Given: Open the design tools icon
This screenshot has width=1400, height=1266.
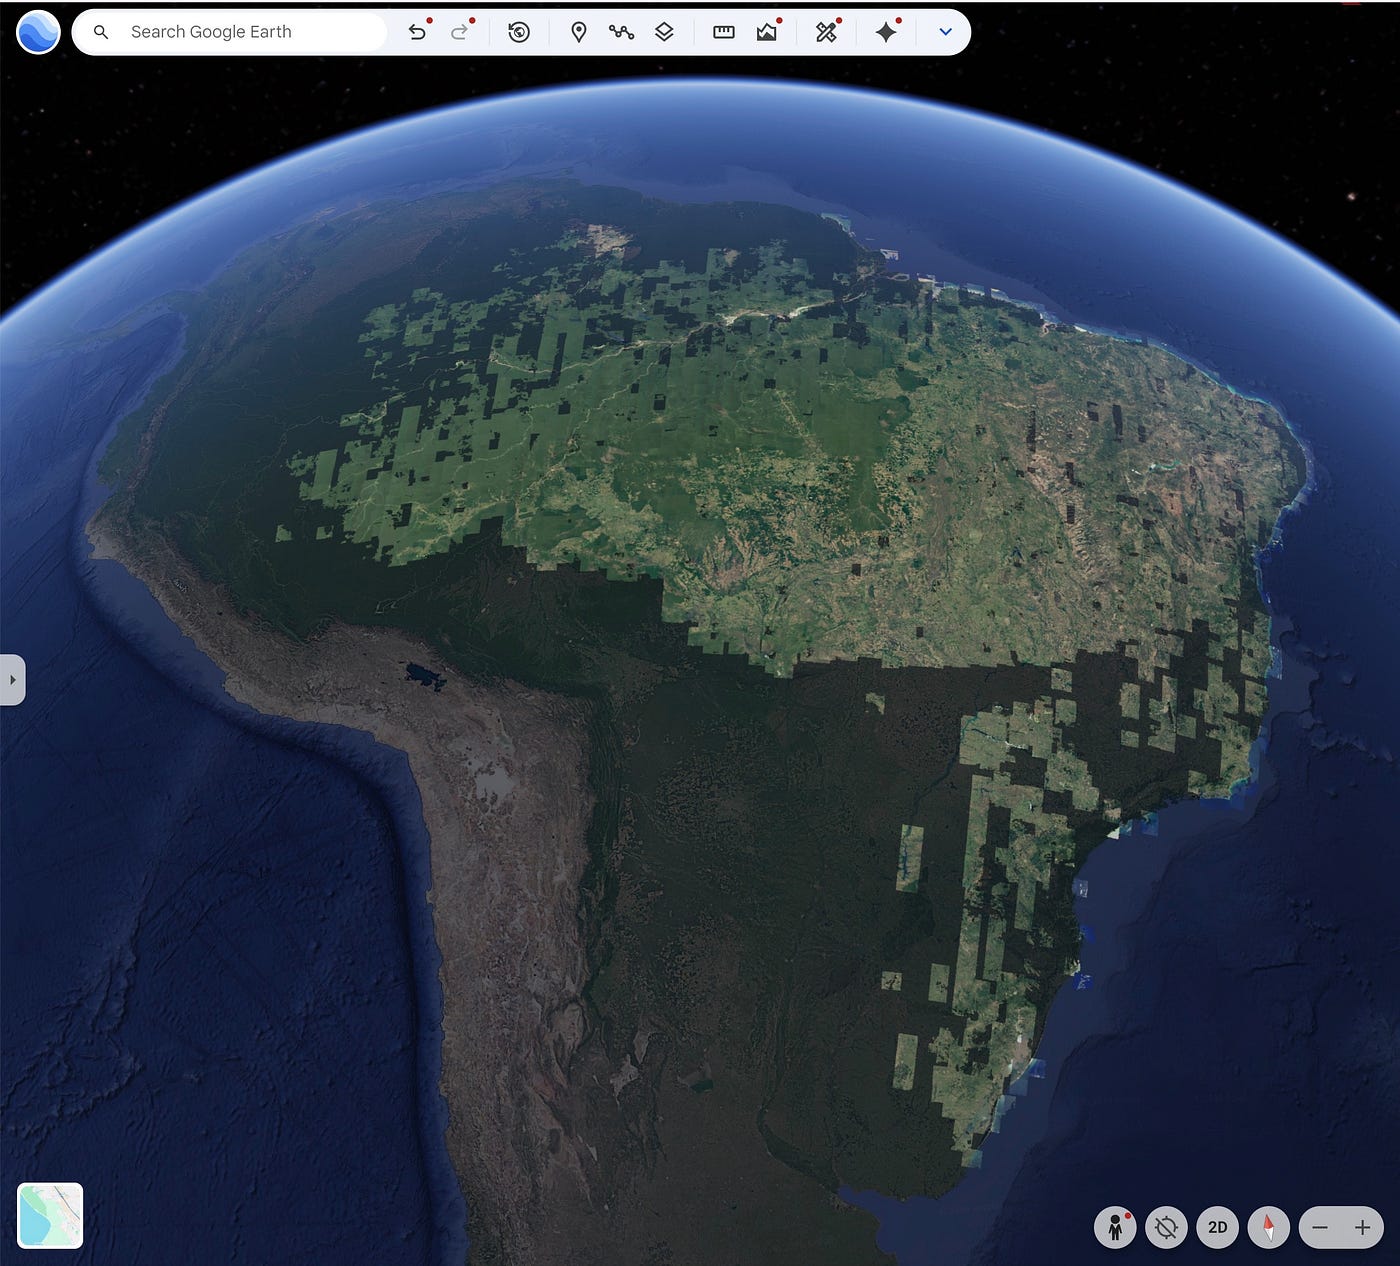Looking at the screenshot, I should tap(826, 32).
